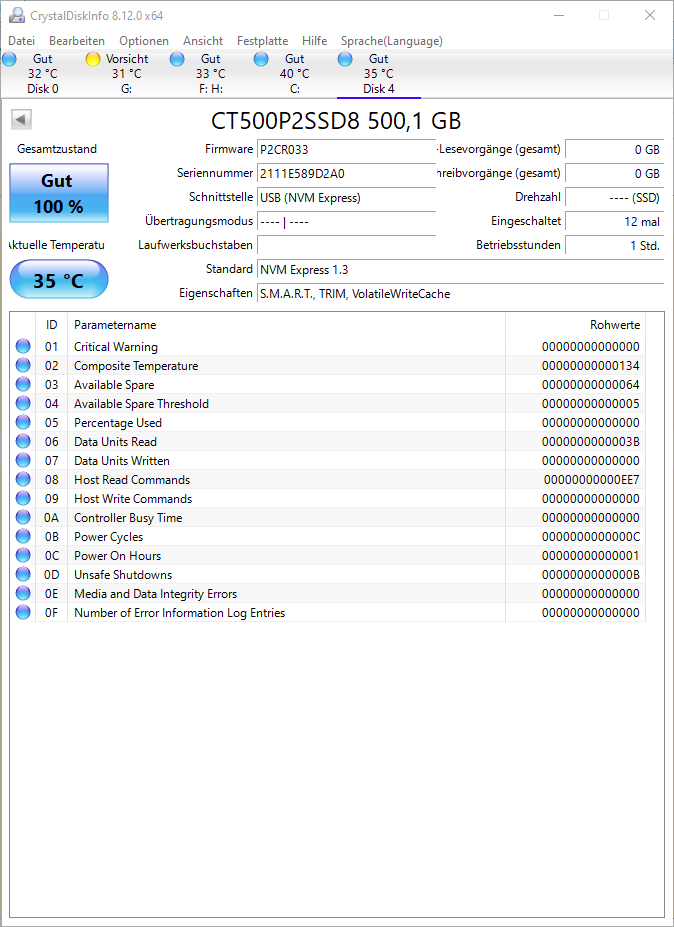Click the drive title CT500P2SSD8 500,1 GB
This screenshot has height=927, width=674.
click(336, 121)
